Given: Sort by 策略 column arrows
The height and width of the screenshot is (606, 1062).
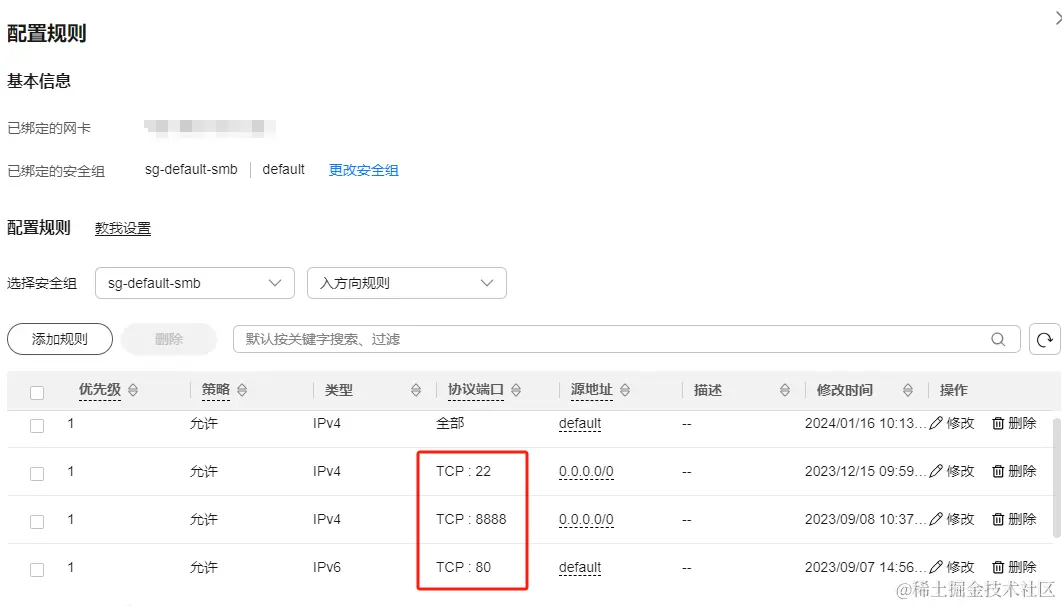Looking at the screenshot, I should (242, 390).
